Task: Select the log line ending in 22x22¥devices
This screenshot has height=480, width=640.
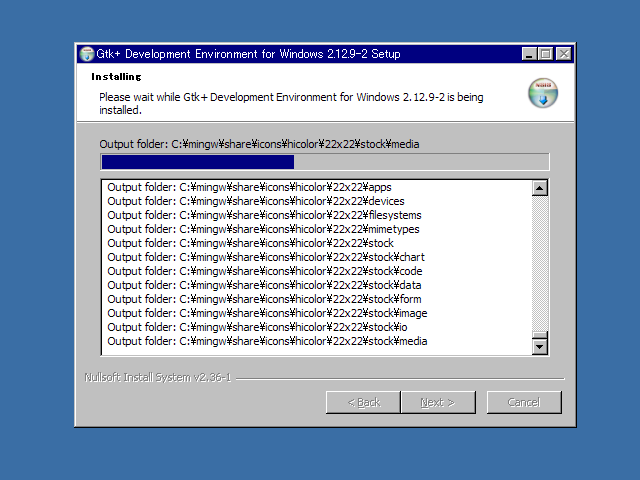Action: [x=256, y=201]
